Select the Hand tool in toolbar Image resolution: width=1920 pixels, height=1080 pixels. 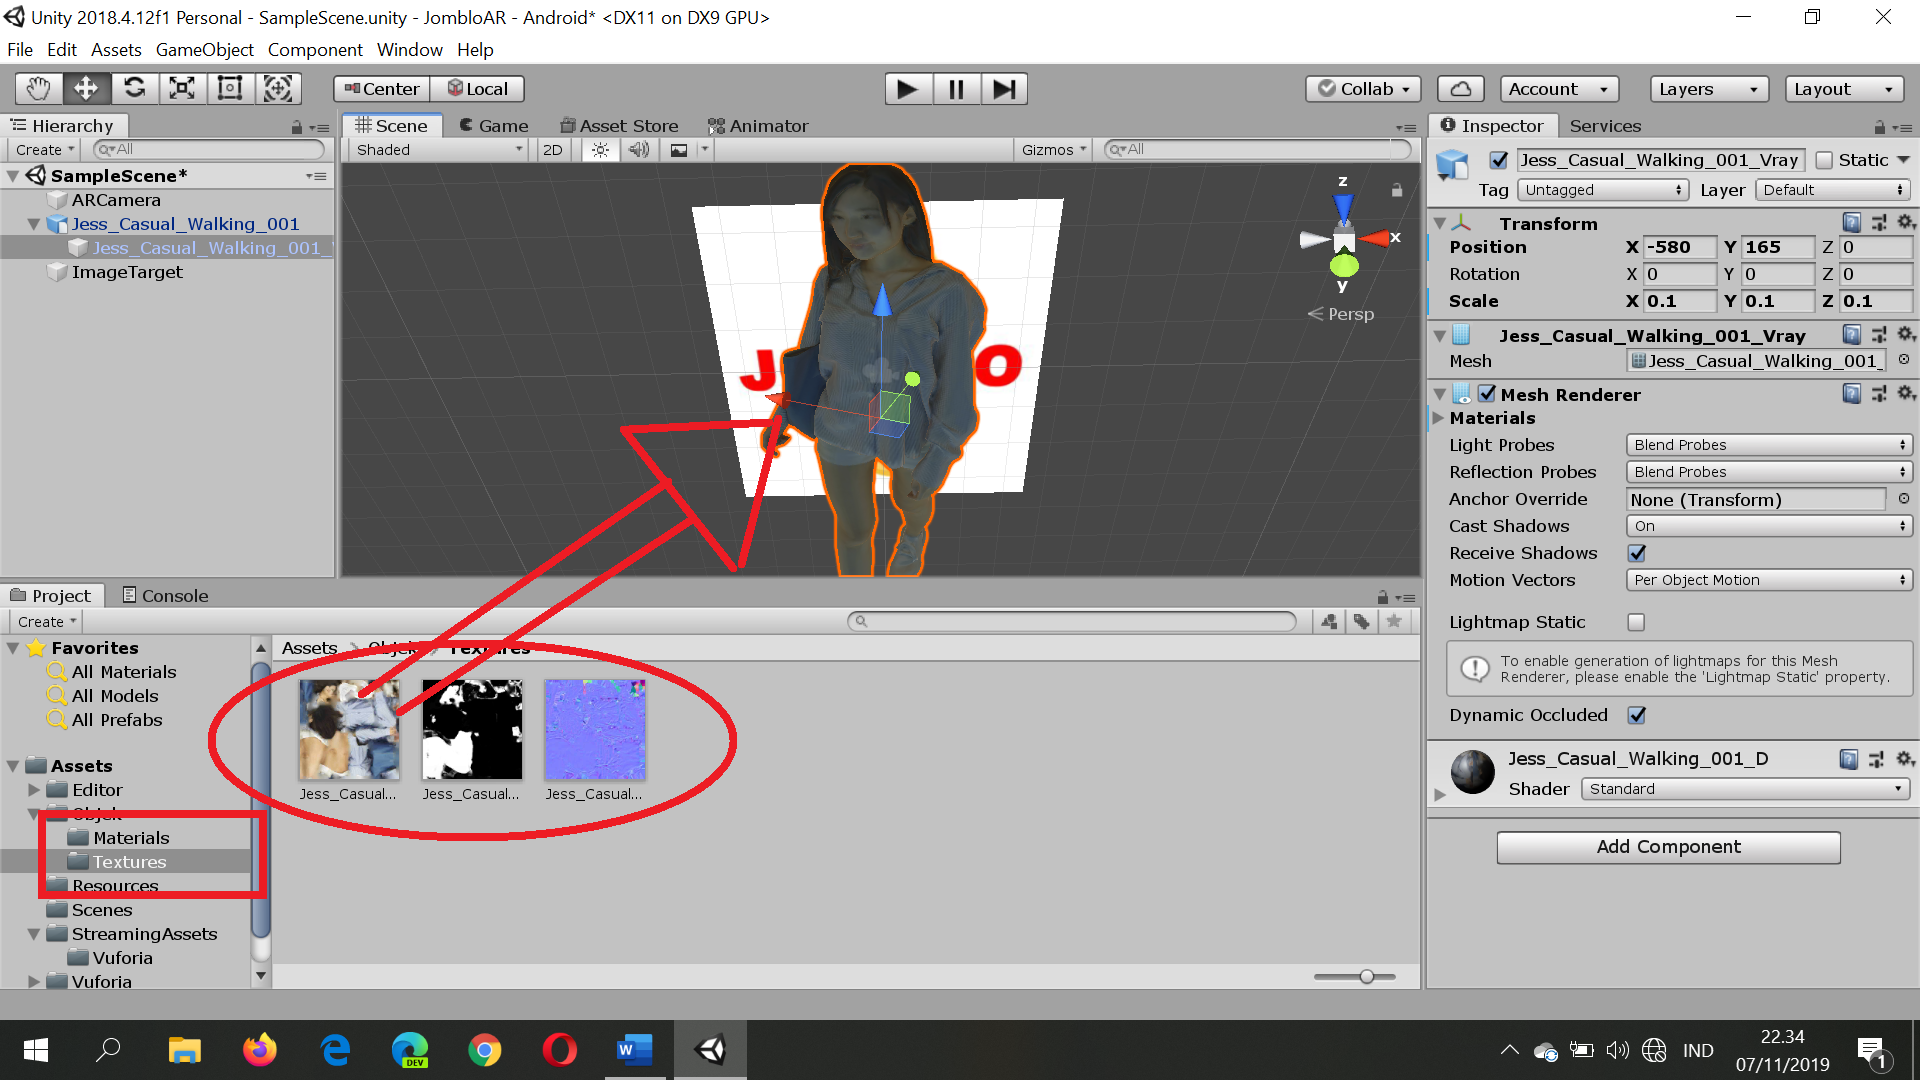coord(38,89)
